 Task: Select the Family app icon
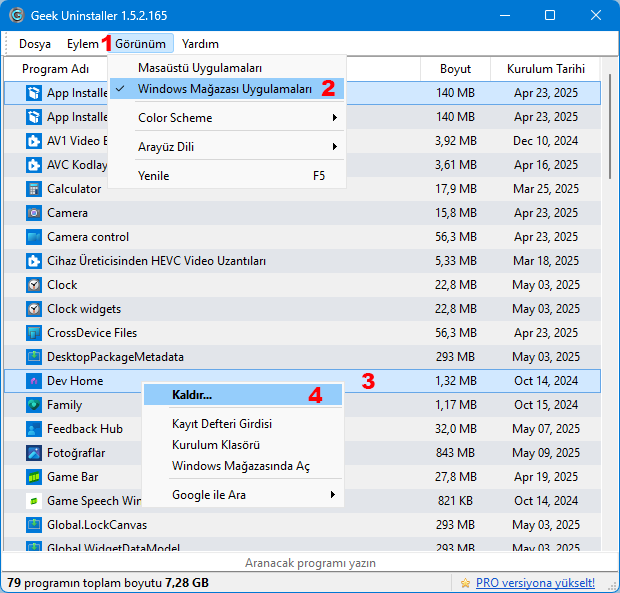tap(34, 405)
